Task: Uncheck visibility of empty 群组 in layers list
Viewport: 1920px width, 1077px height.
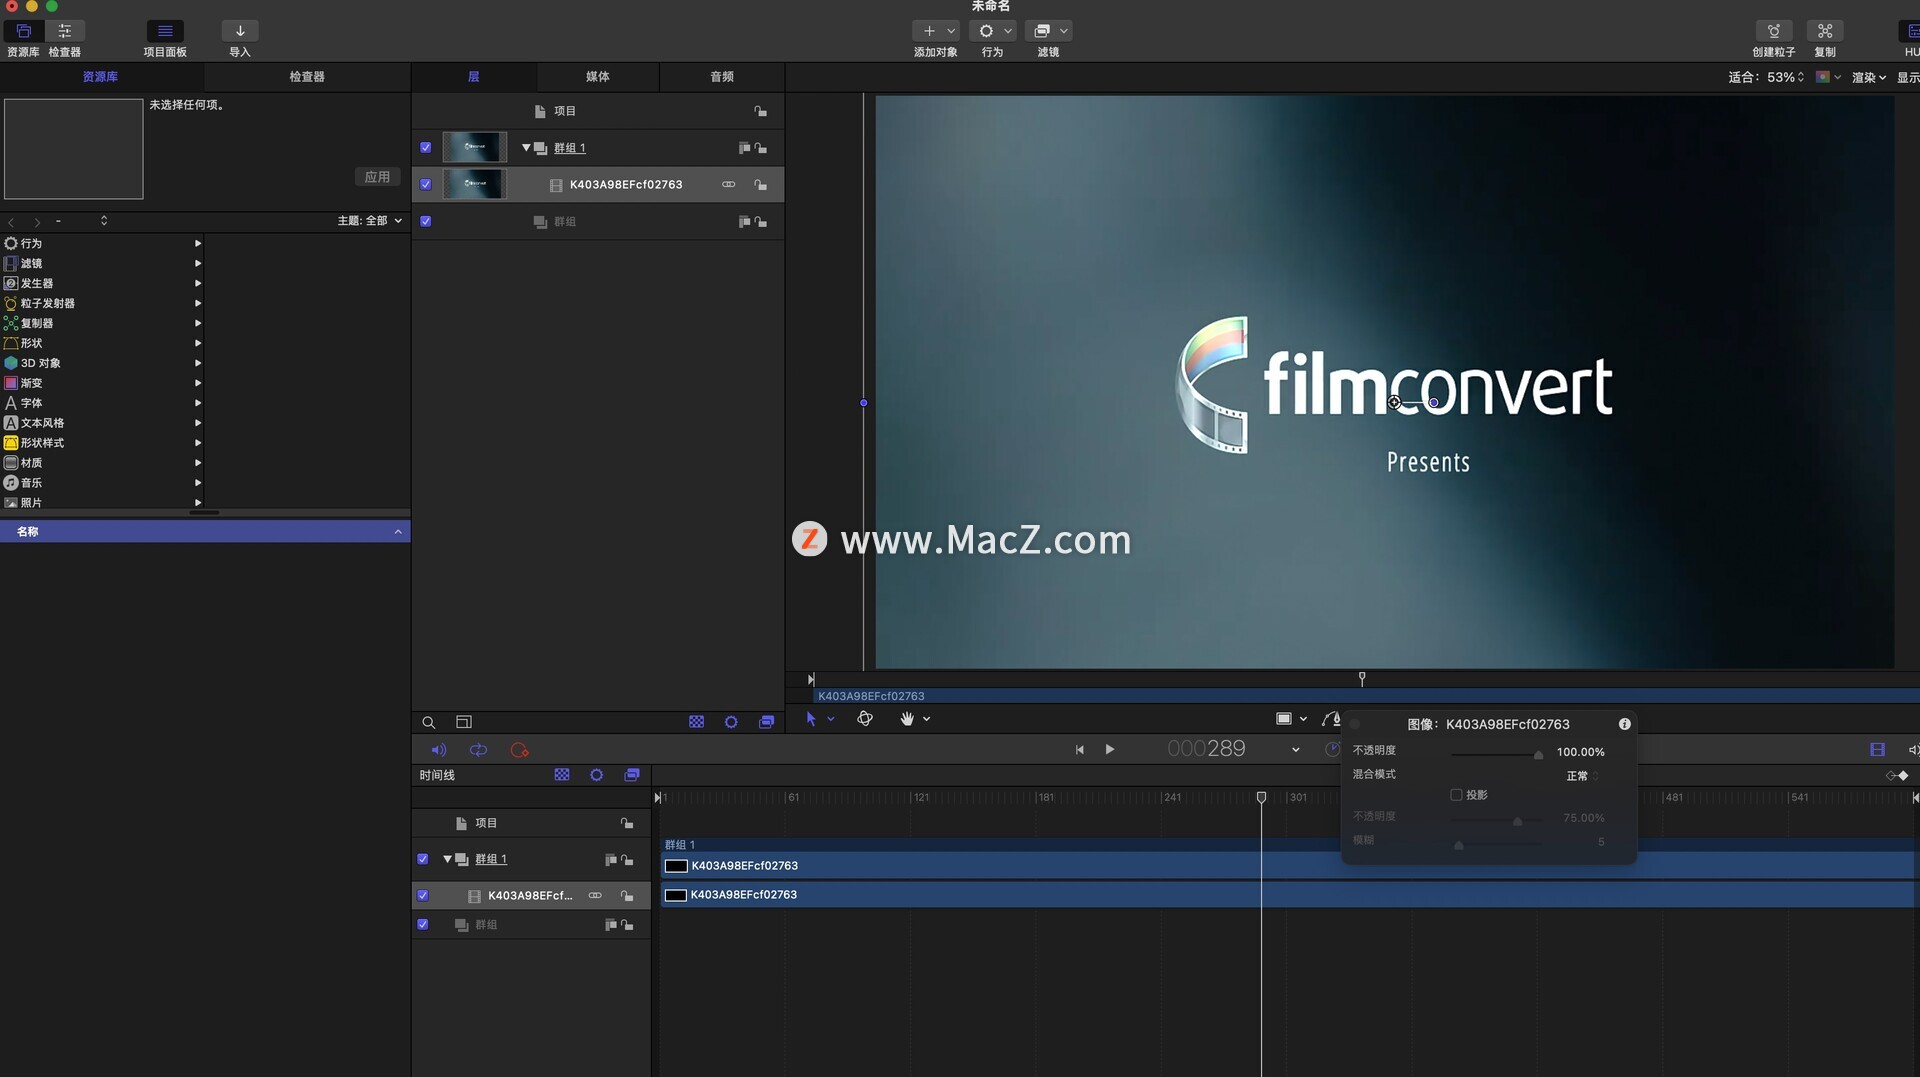Action: coord(426,222)
